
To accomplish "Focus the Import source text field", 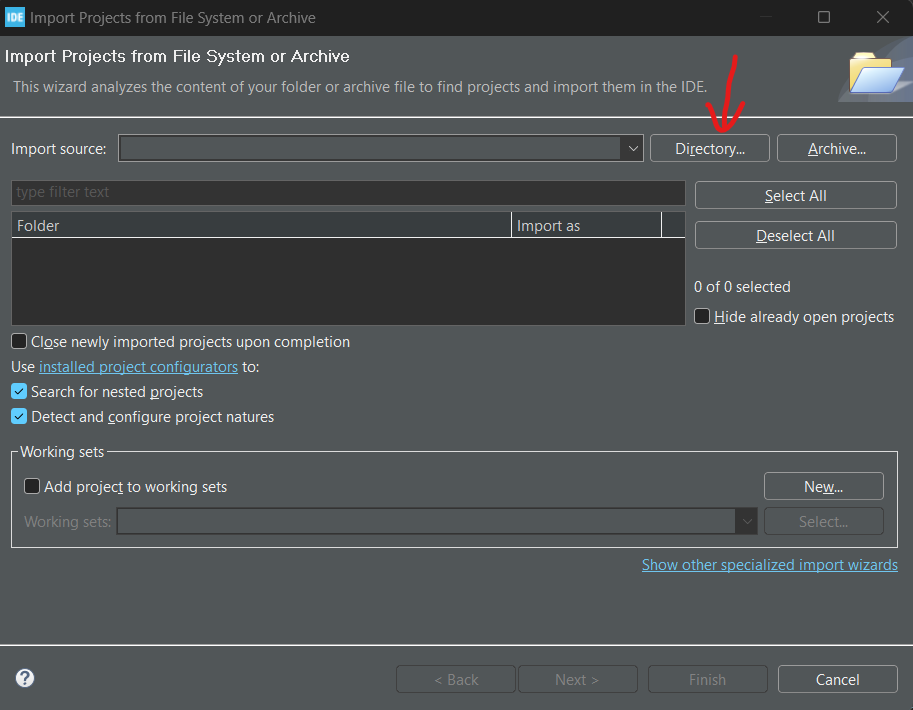I will (370, 149).
